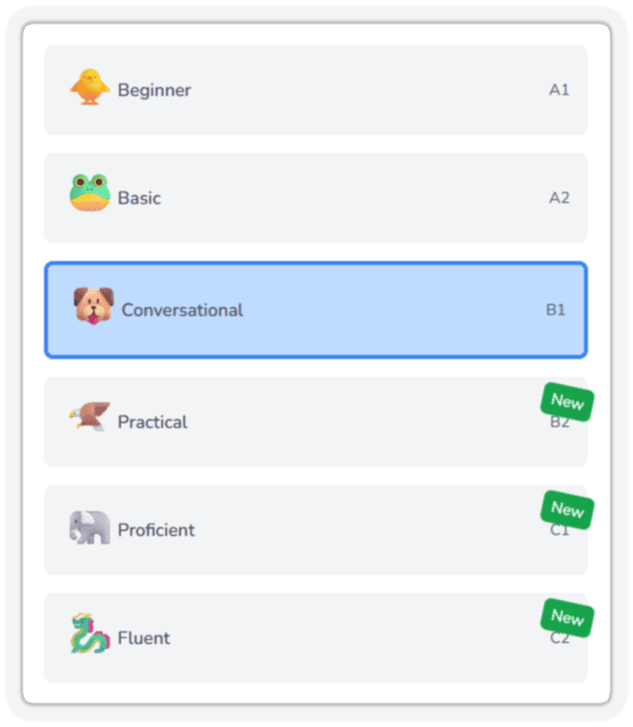This screenshot has height=727, width=633.
Task: Choose the Proficient level option
Action: click(316, 530)
